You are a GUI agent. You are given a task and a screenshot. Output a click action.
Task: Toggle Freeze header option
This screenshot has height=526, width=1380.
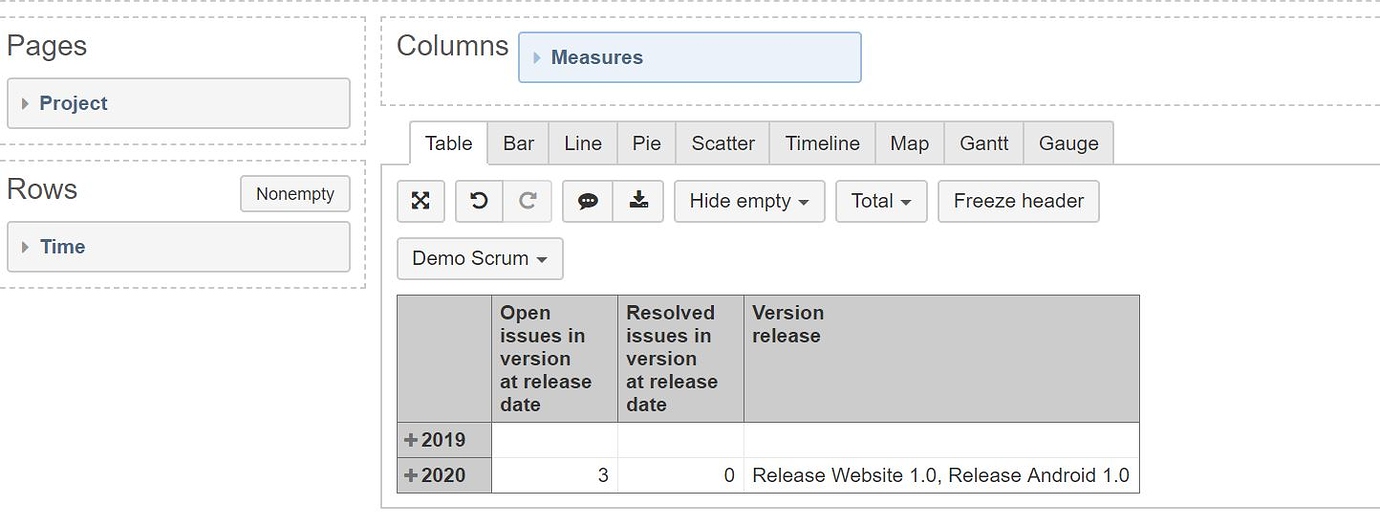[1018, 201]
